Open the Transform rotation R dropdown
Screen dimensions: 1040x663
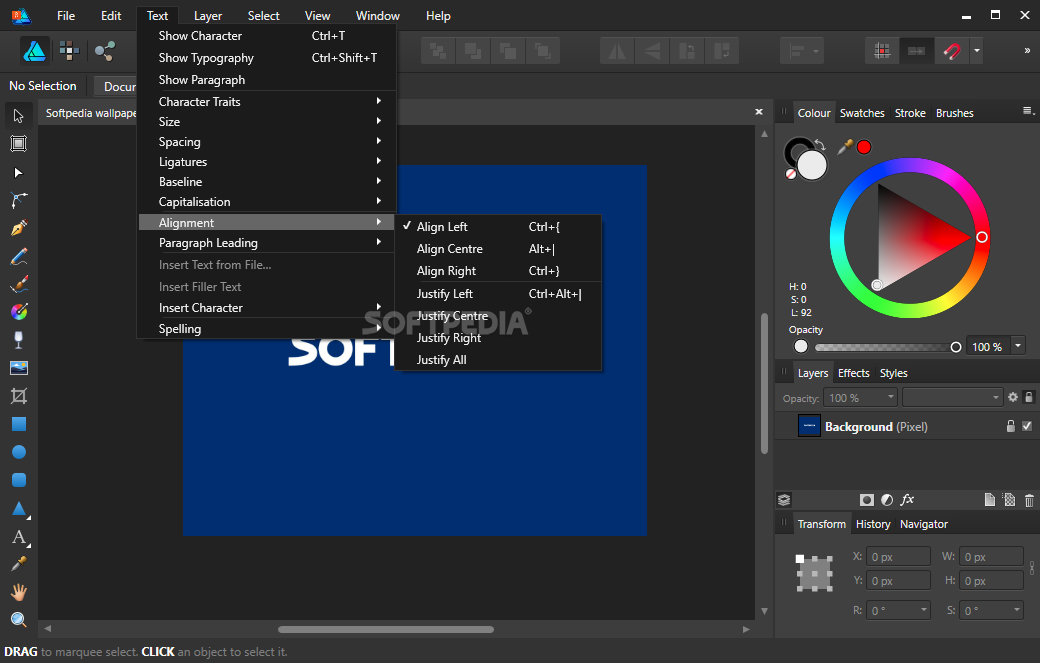[923, 610]
